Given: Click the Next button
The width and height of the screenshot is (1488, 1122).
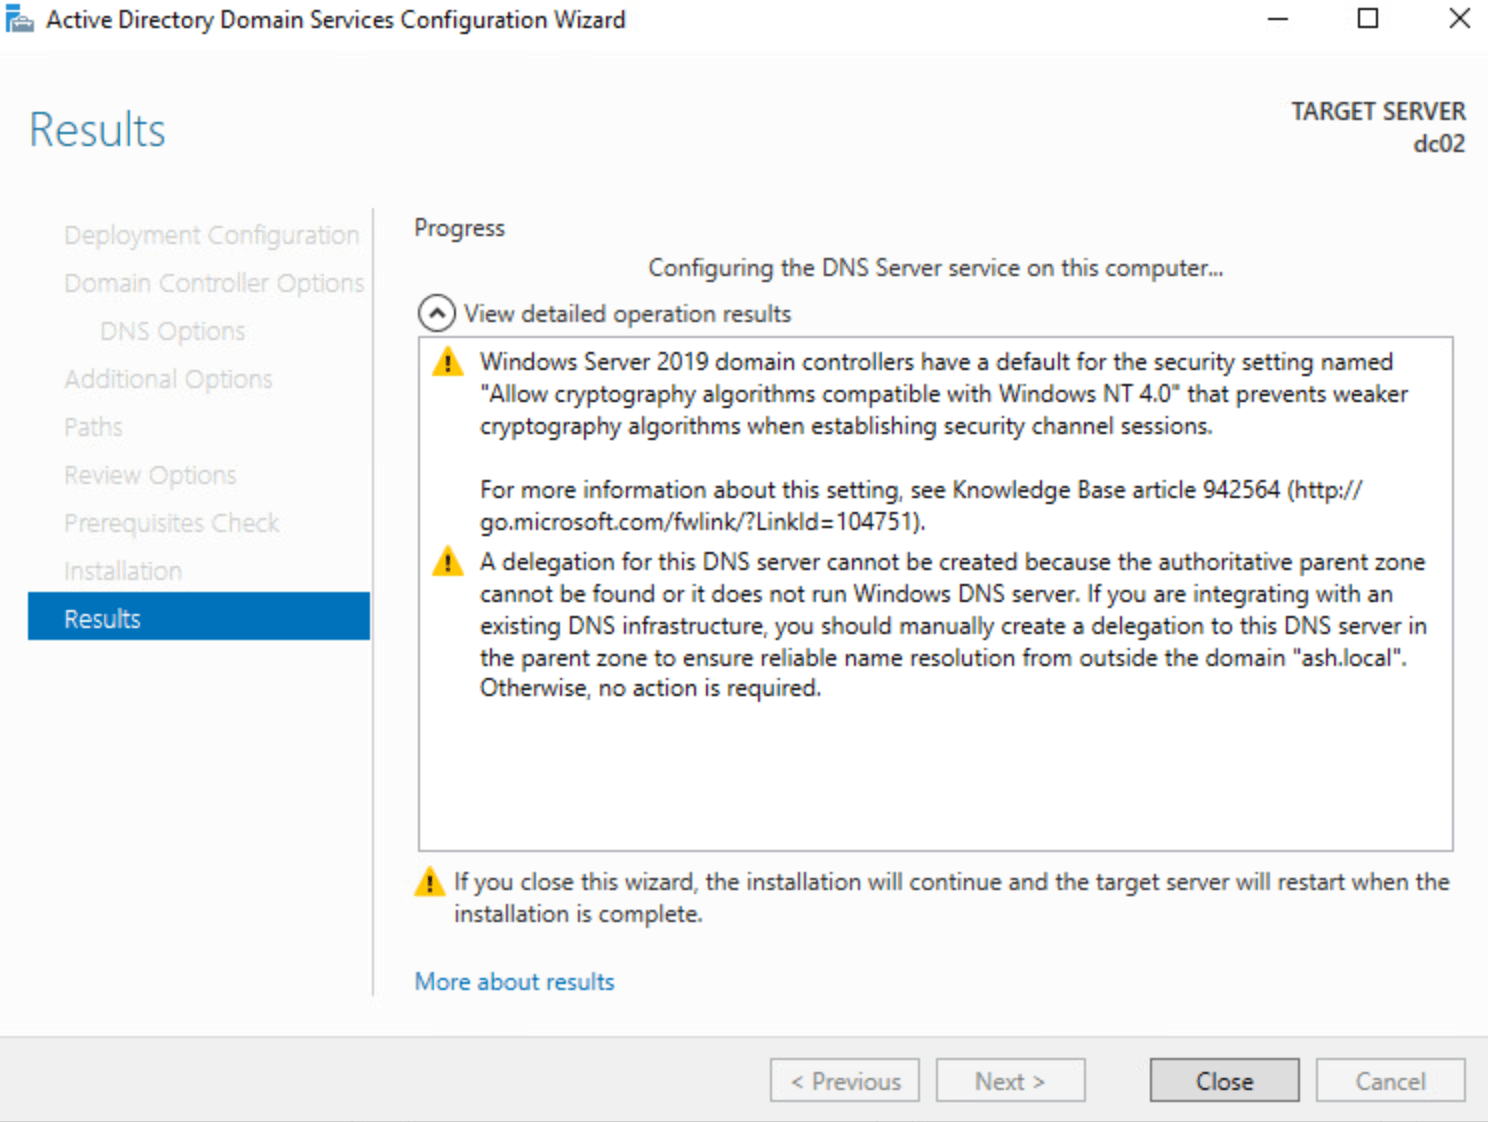Looking at the screenshot, I should coord(1010,1081).
